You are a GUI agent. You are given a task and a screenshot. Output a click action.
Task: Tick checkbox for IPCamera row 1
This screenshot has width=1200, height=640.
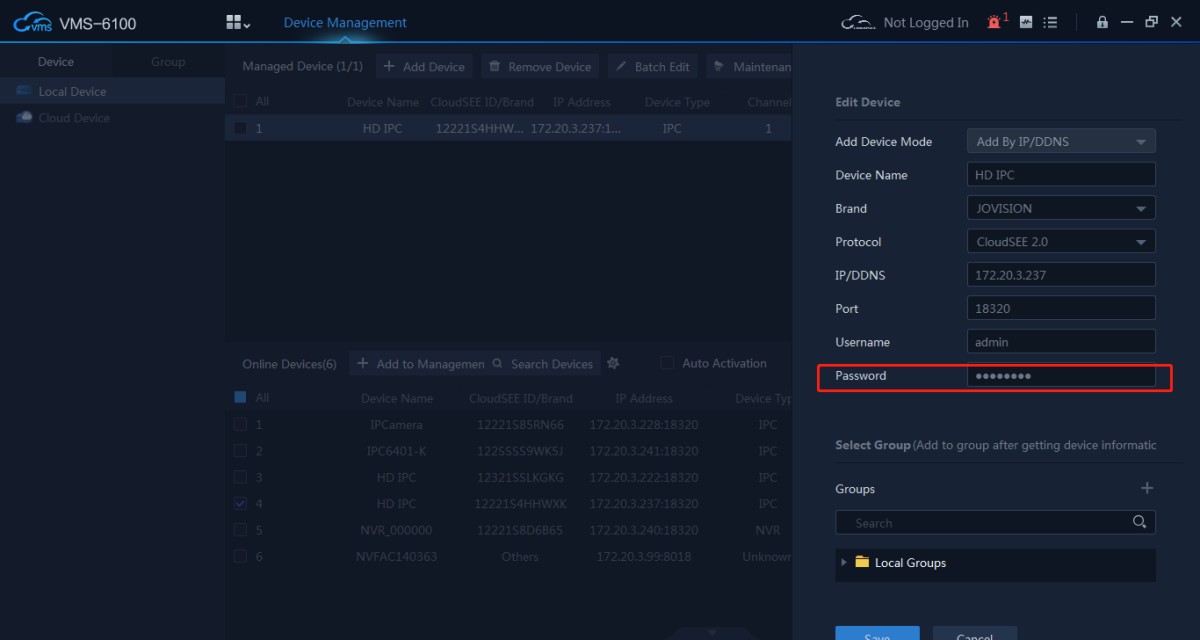point(240,424)
